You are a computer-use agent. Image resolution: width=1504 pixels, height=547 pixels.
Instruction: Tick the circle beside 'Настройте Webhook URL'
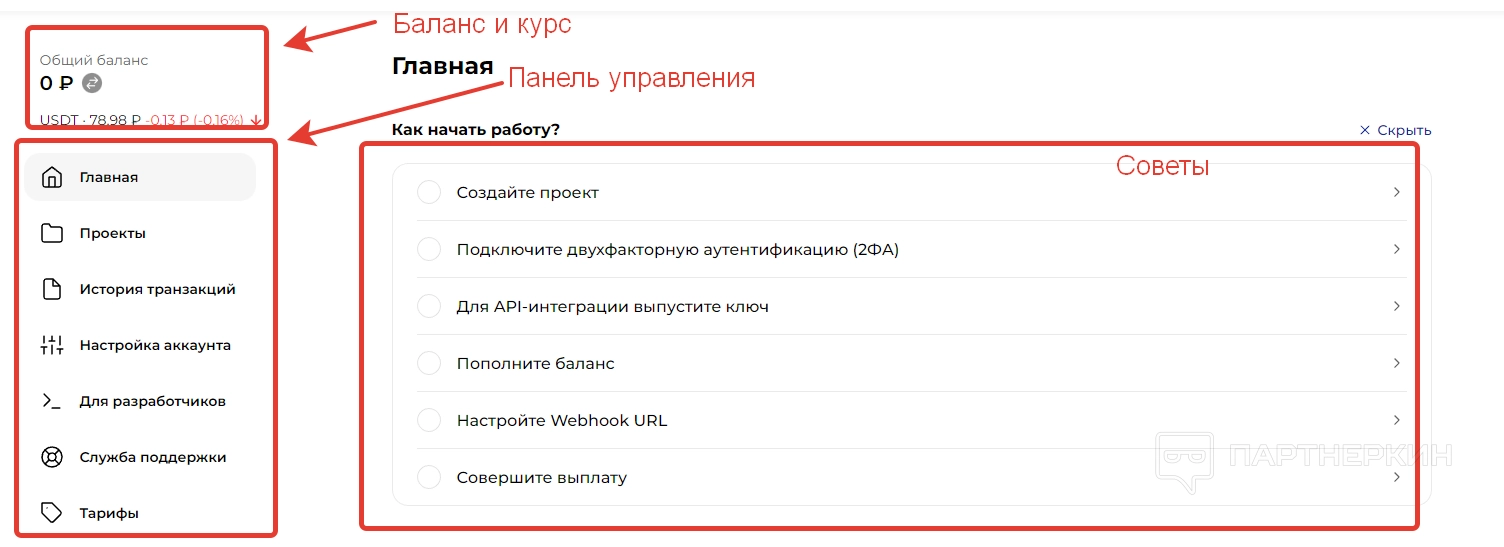point(429,420)
